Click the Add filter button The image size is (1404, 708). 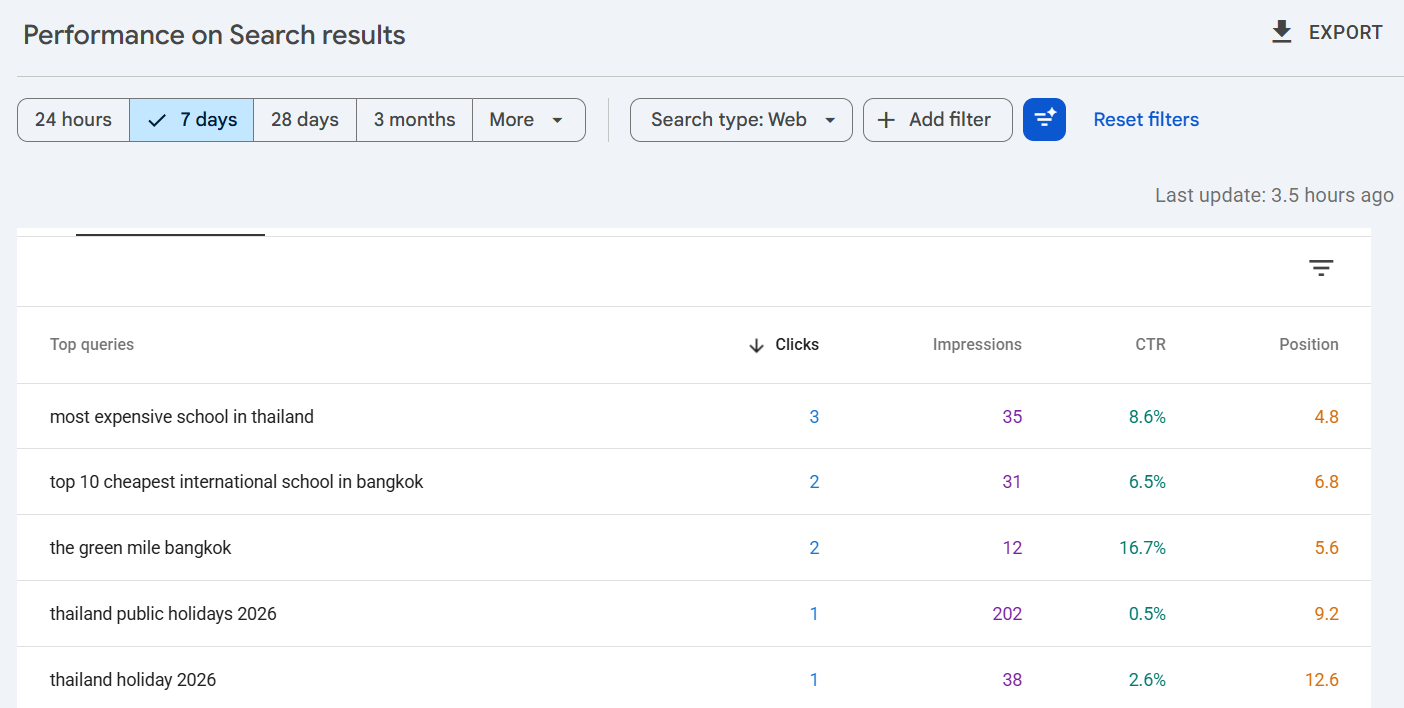(x=938, y=120)
